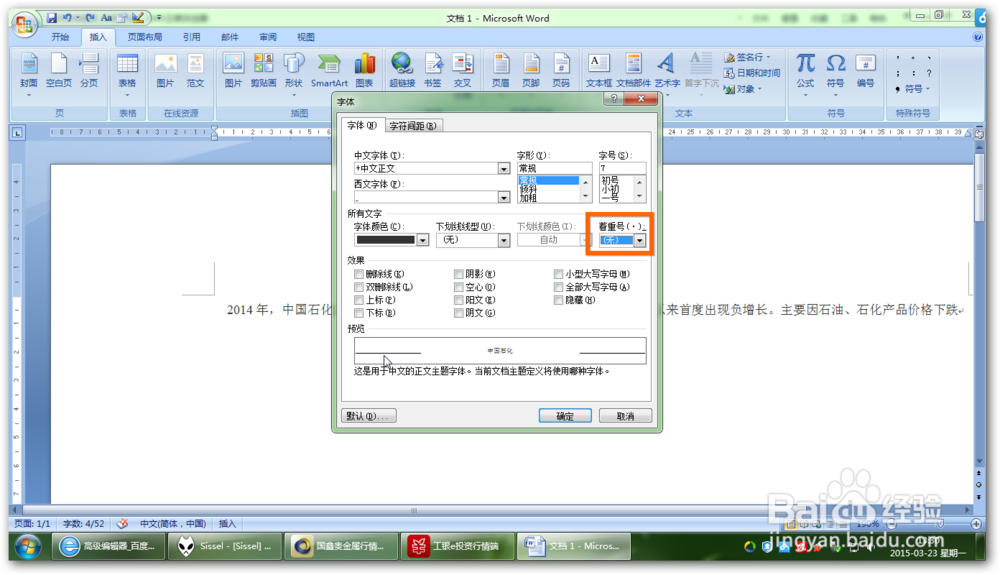Tick the Double strikethrough (双删除线) checkbox
Image resolution: width=1000 pixels, height=575 pixels.
pyautogui.click(x=358, y=287)
